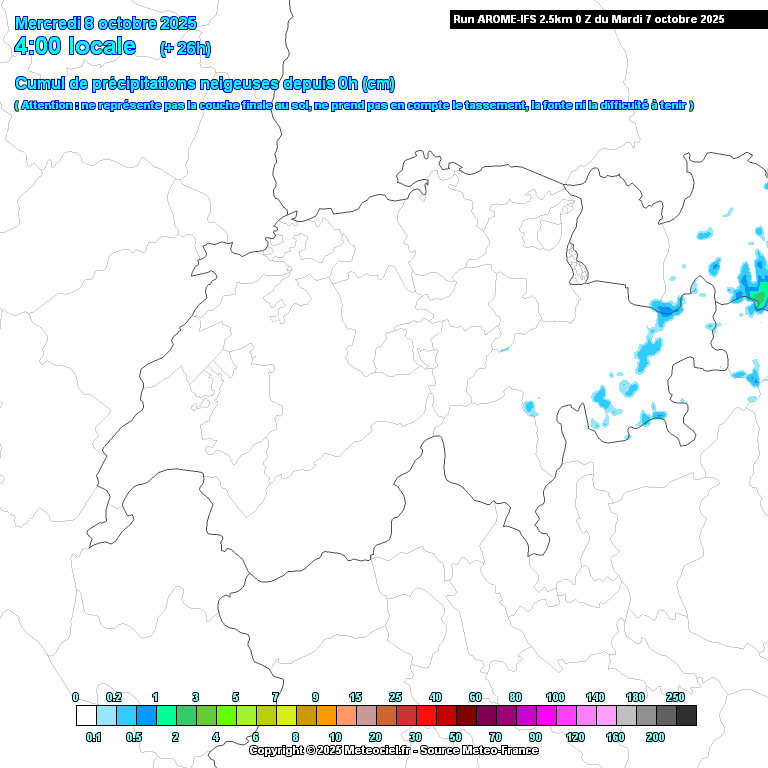Click the 15 label above the legend
Viewport: 768px width, 768px height.
click(x=355, y=697)
